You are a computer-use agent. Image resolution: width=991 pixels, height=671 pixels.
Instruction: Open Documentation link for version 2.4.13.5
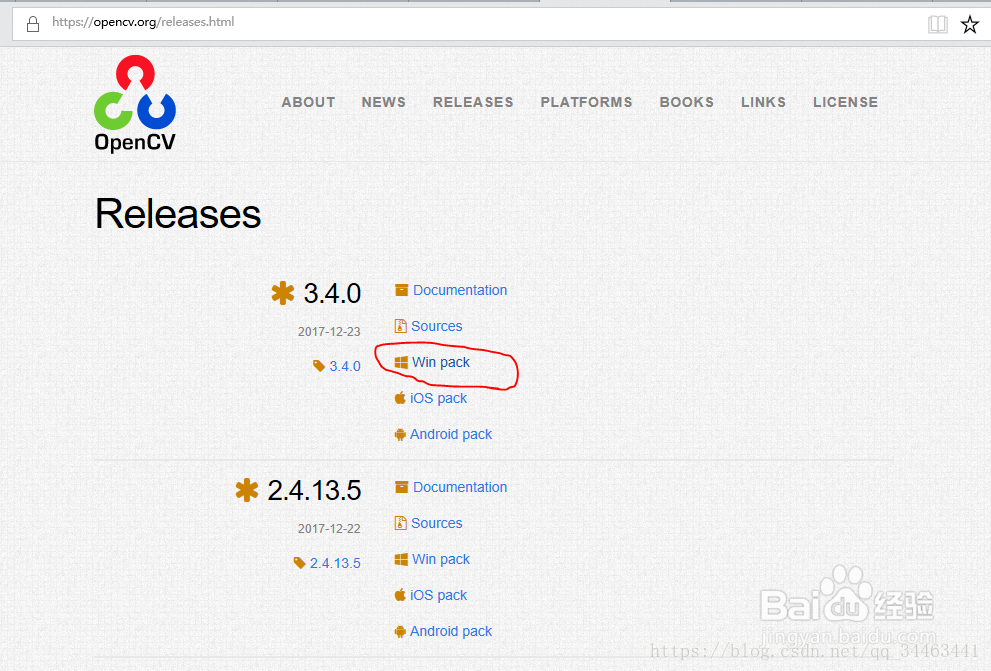[460, 487]
